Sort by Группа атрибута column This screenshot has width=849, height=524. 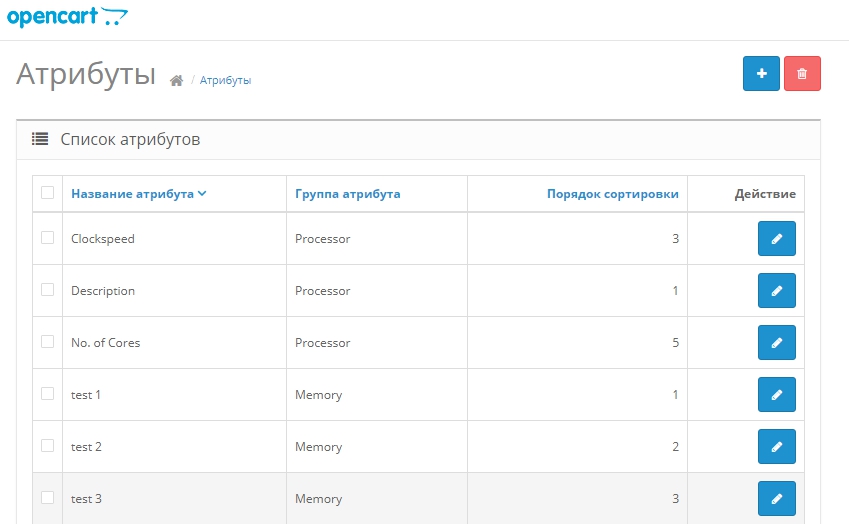pos(347,194)
